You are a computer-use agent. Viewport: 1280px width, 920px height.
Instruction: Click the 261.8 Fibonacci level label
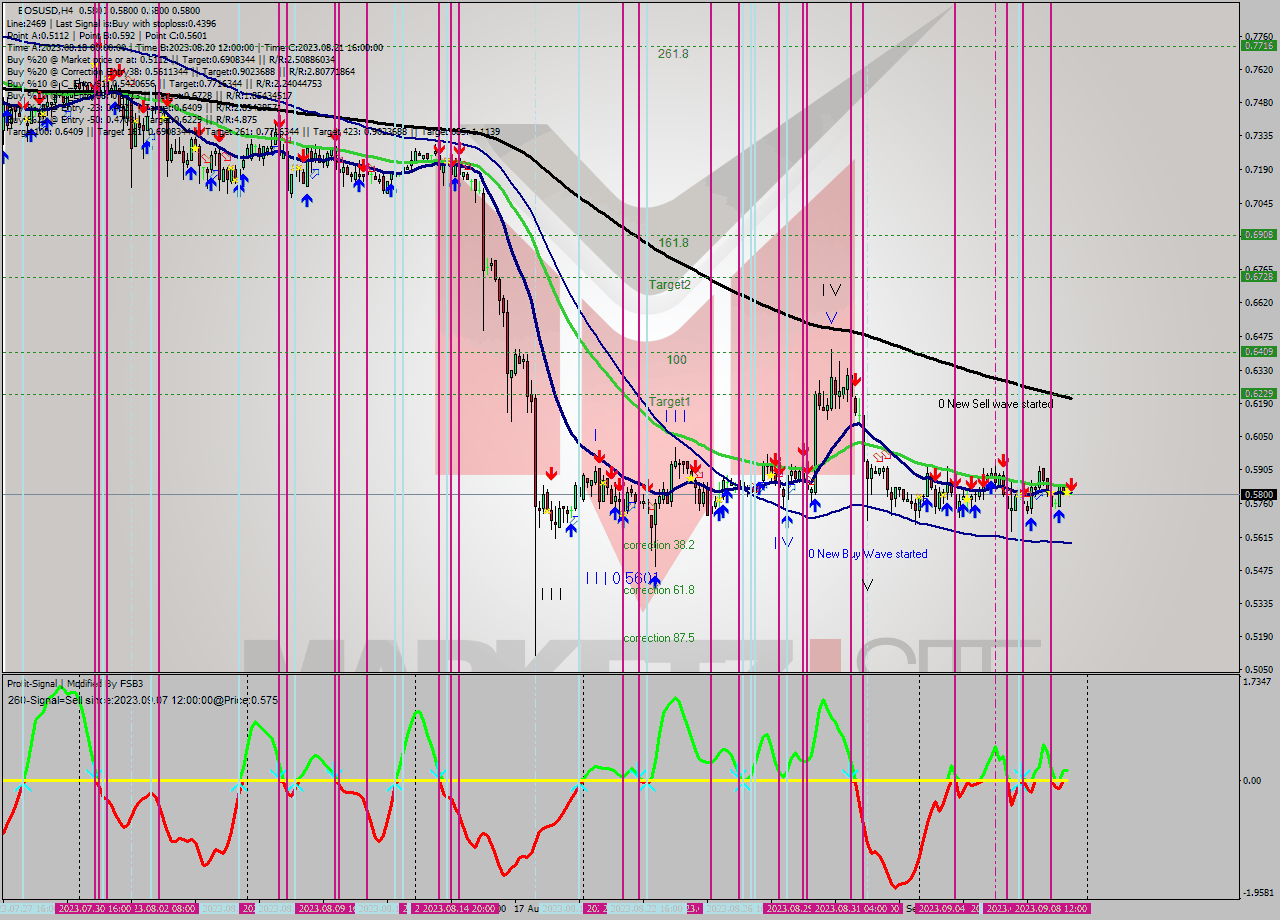point(673,54)
